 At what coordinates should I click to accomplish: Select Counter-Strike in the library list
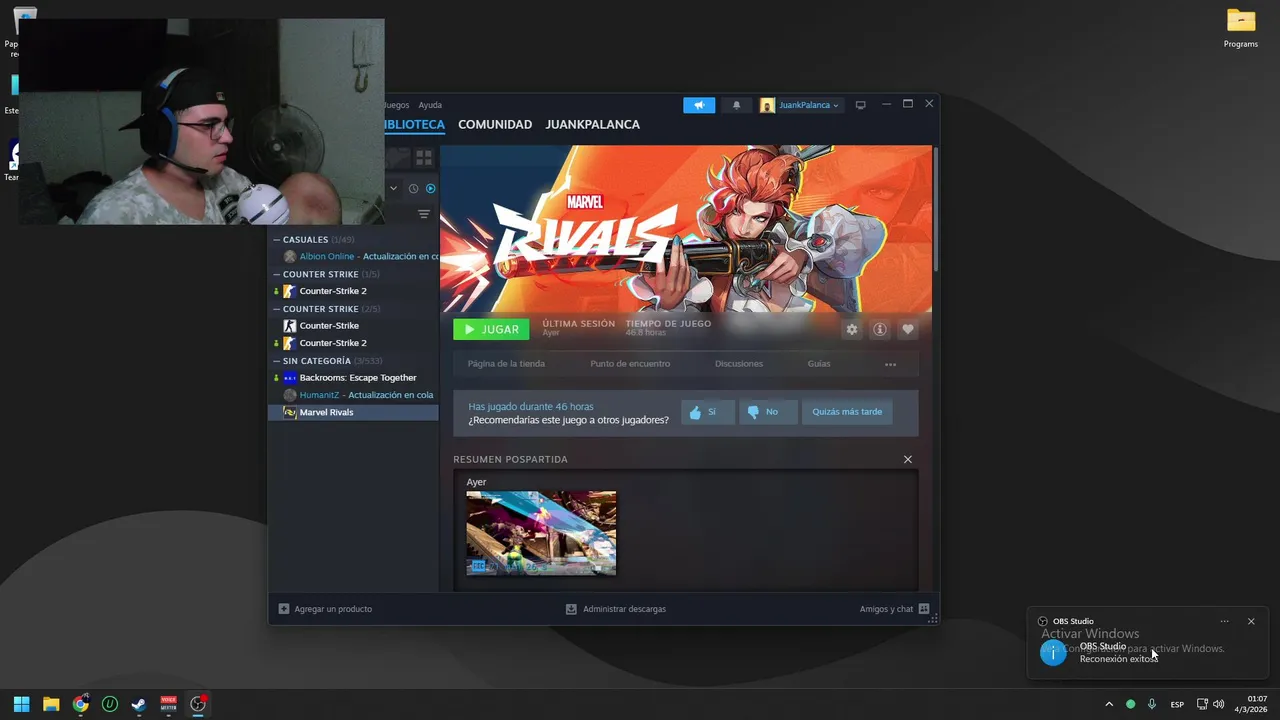click(354, 326)
